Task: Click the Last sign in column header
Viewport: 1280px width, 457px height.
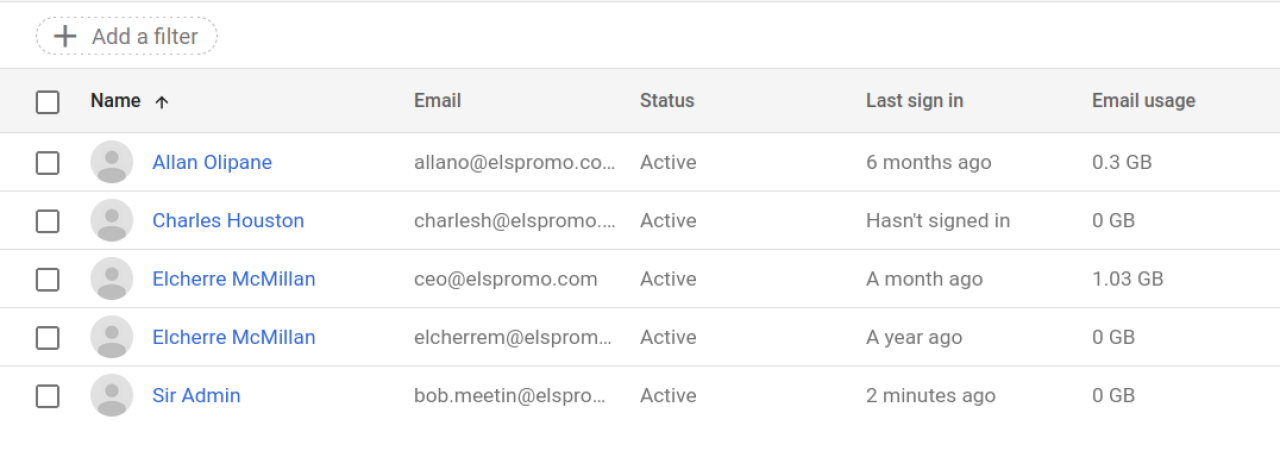Action: point(914,101)
